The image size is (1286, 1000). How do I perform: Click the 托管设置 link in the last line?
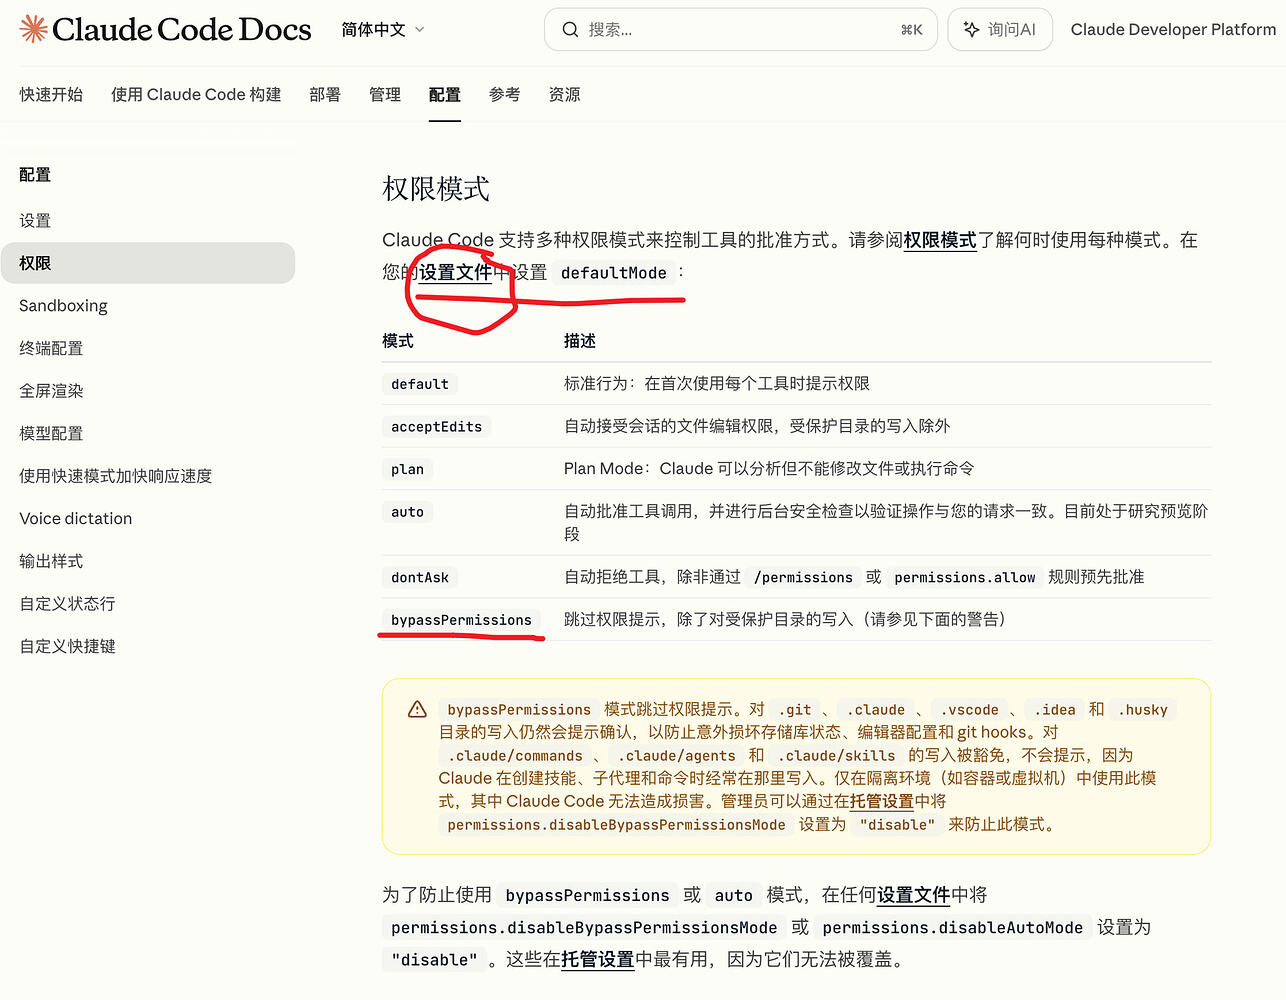point(598,959)
